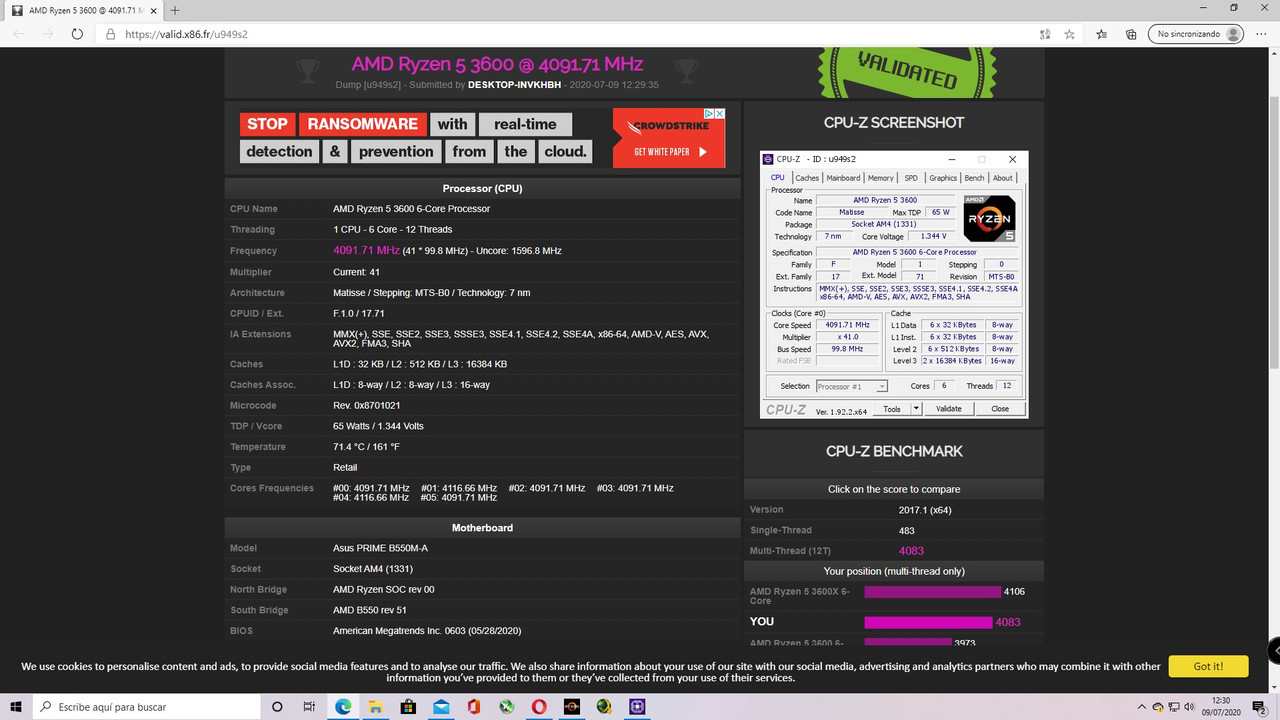
Task: Click the forward navigation arrow
Action: coord(47,33)
